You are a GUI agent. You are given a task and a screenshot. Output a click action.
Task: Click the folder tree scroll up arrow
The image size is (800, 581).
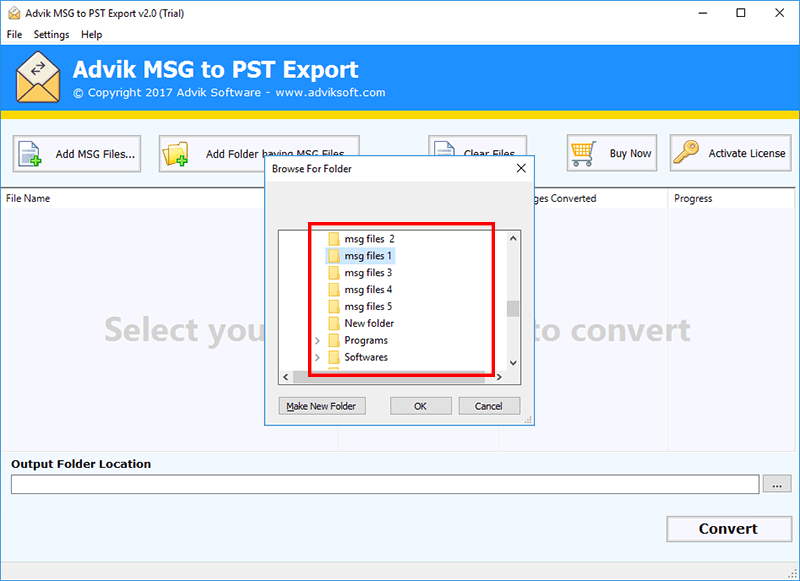point(513,238)
